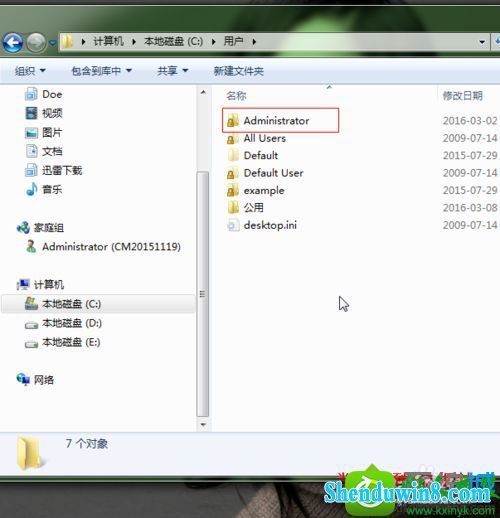The image size is (500, 518).
Task: Click the sidebar scrollbar thumb
Action: point(203,294)
